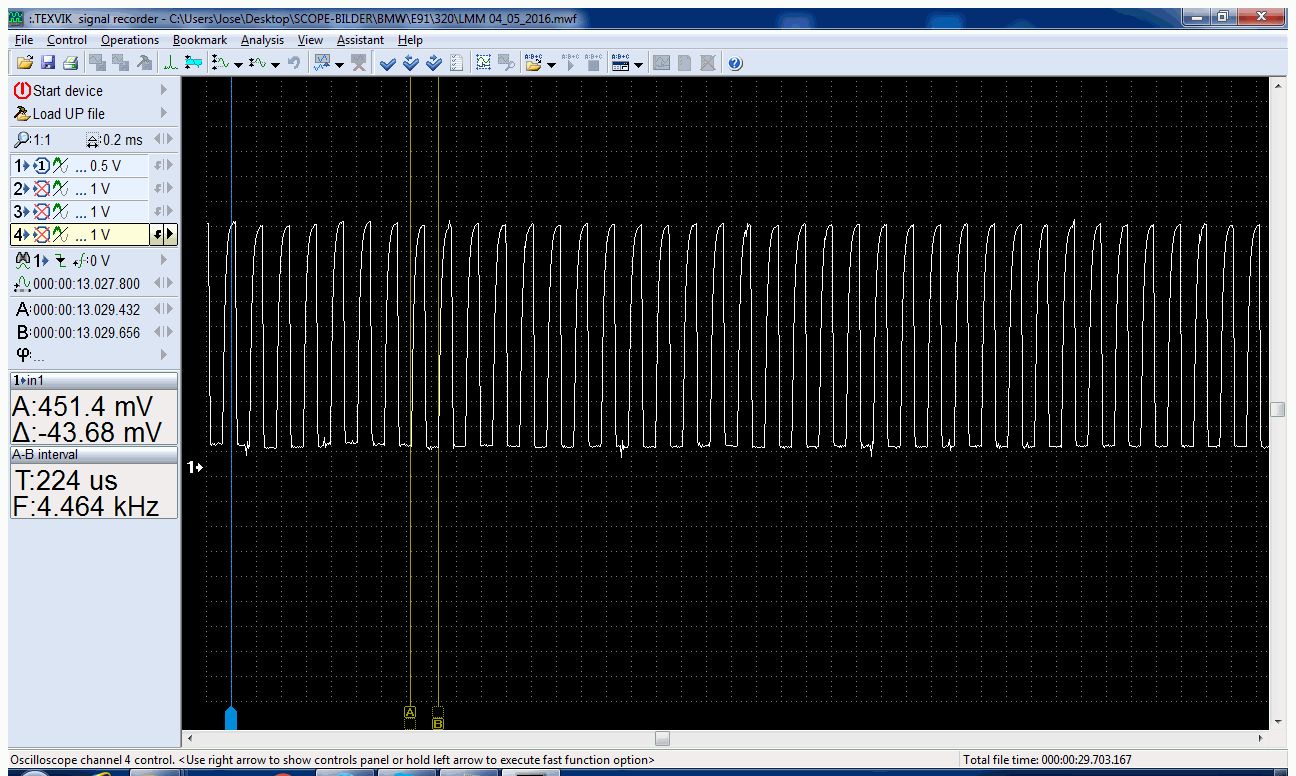Click the binoculars trigger search icon

click(x=22, y=260)
